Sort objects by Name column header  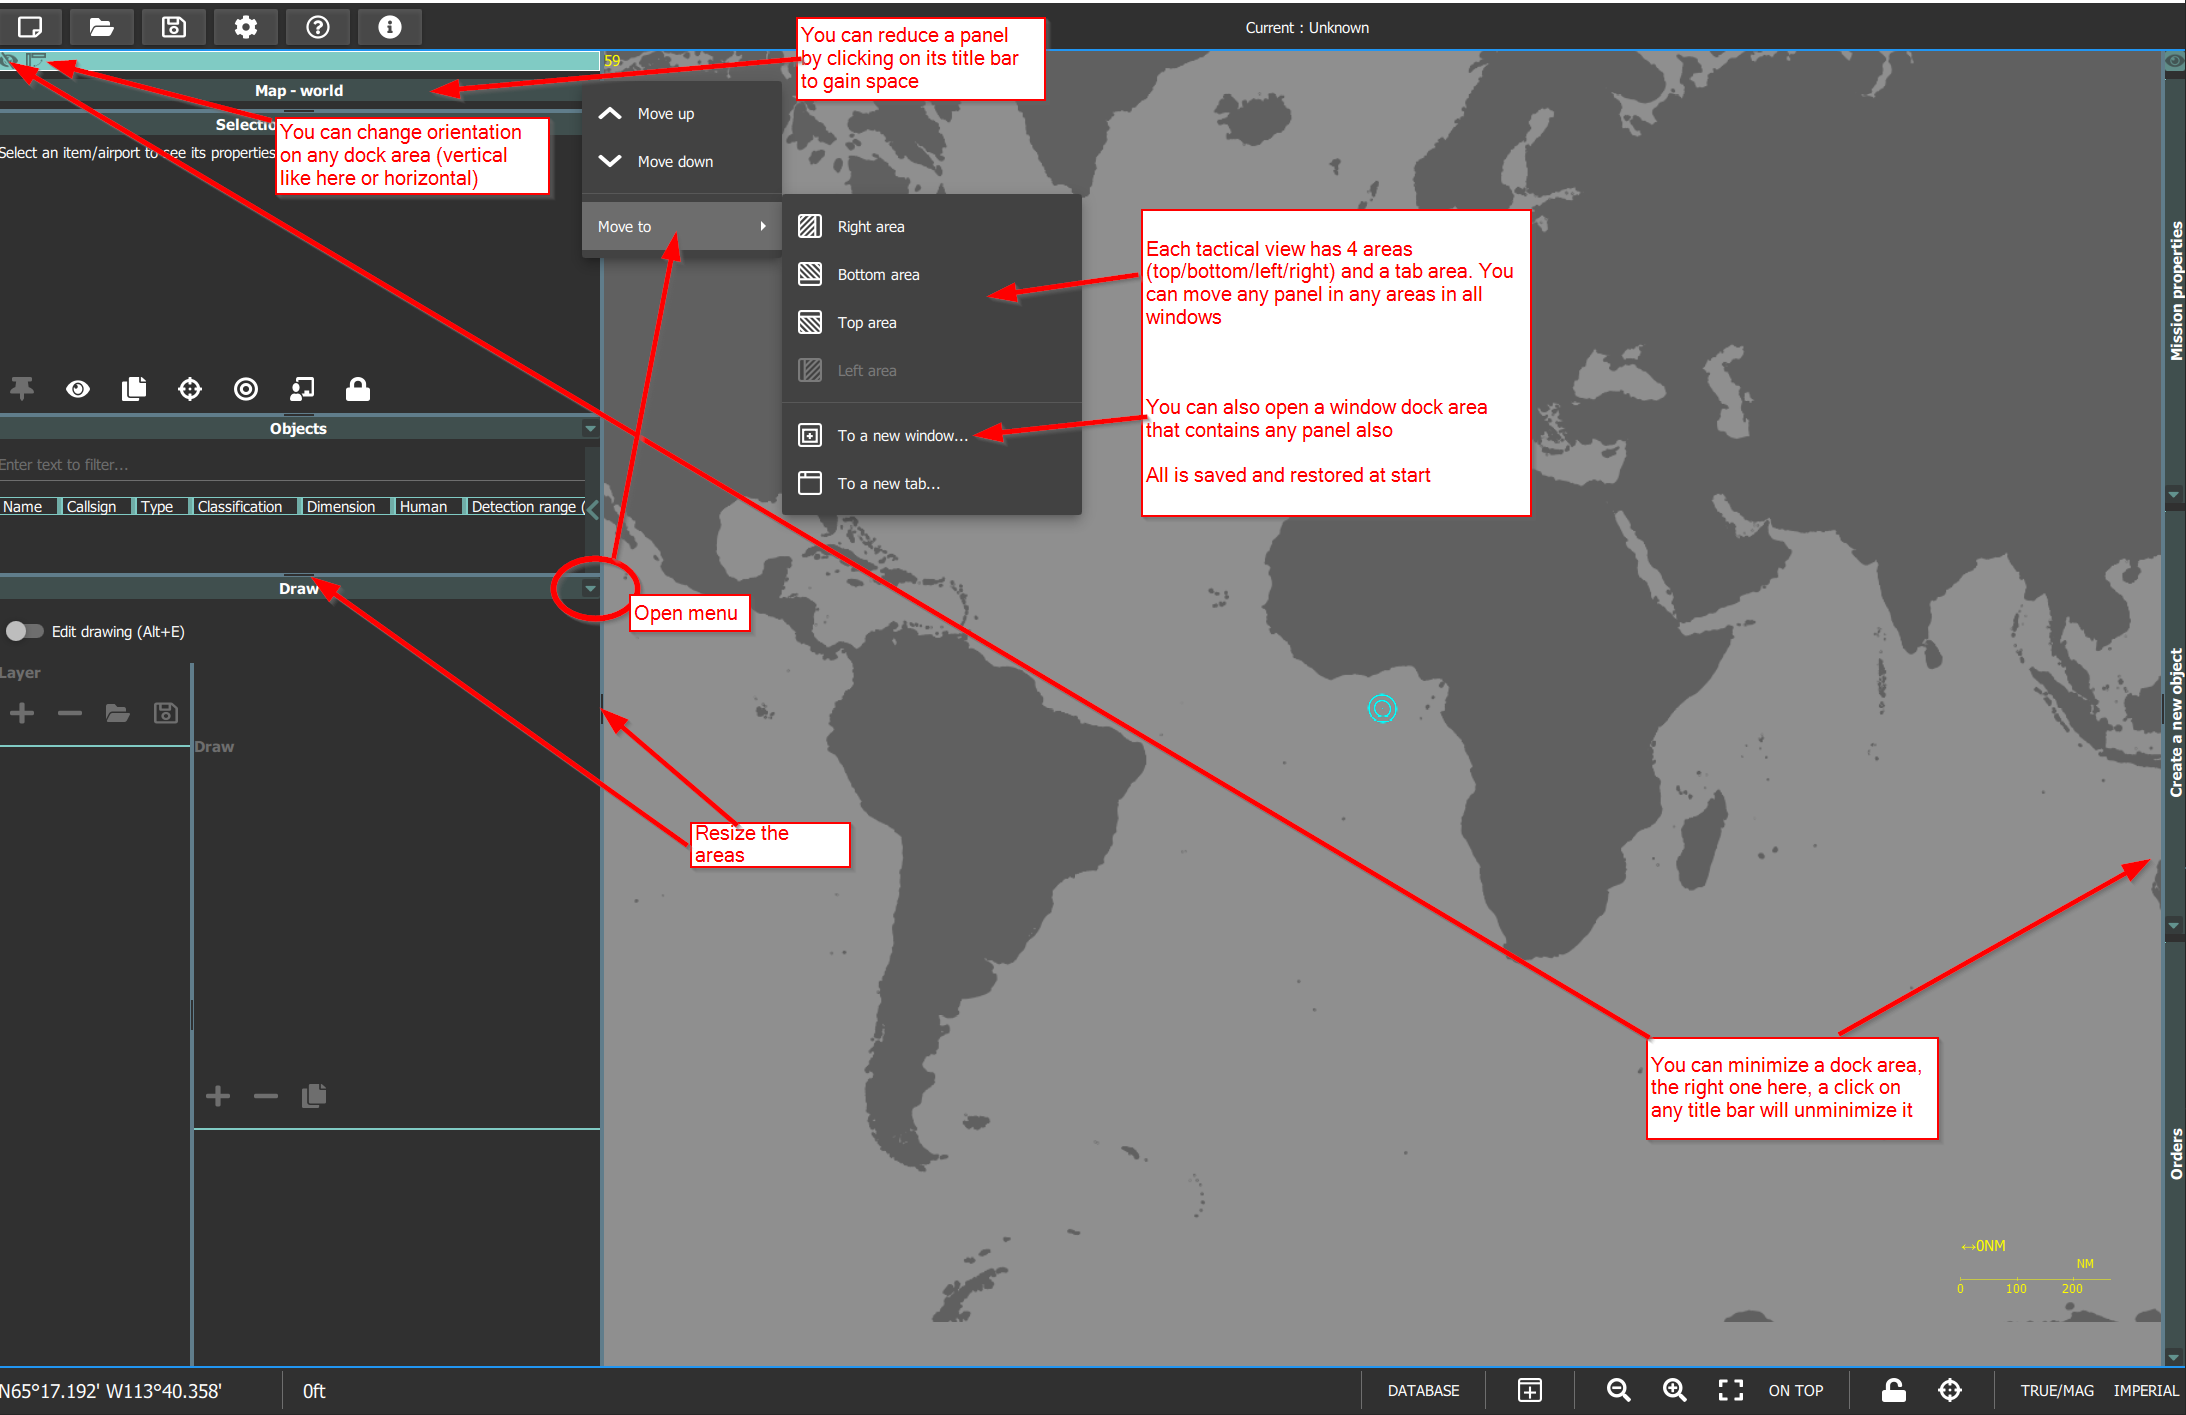tap(28, 507)
